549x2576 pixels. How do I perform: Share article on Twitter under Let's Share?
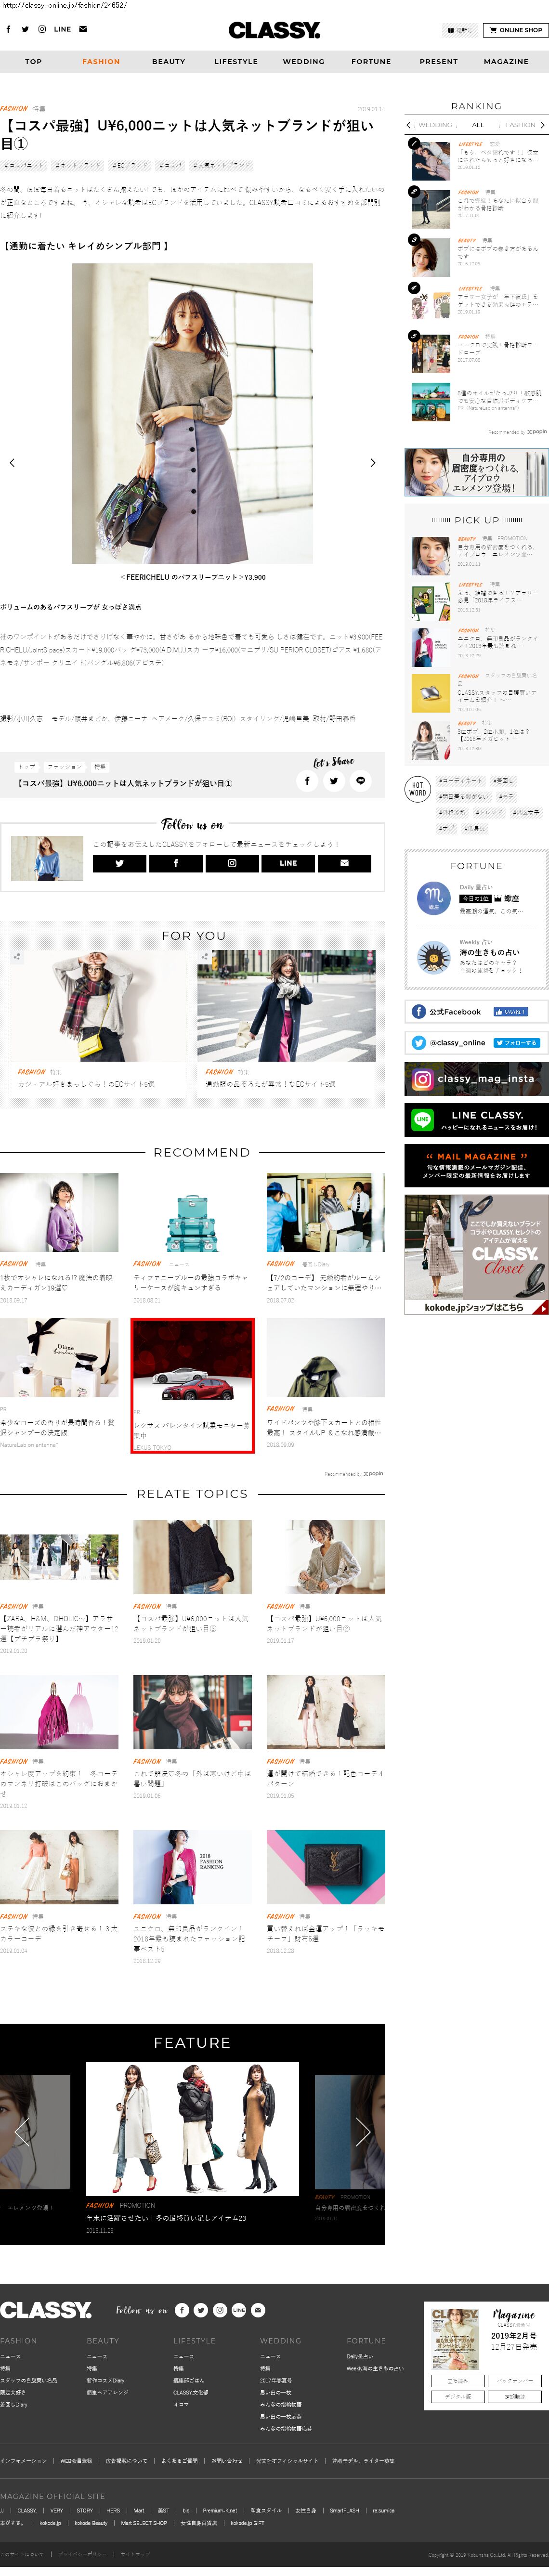click(334, 781)
